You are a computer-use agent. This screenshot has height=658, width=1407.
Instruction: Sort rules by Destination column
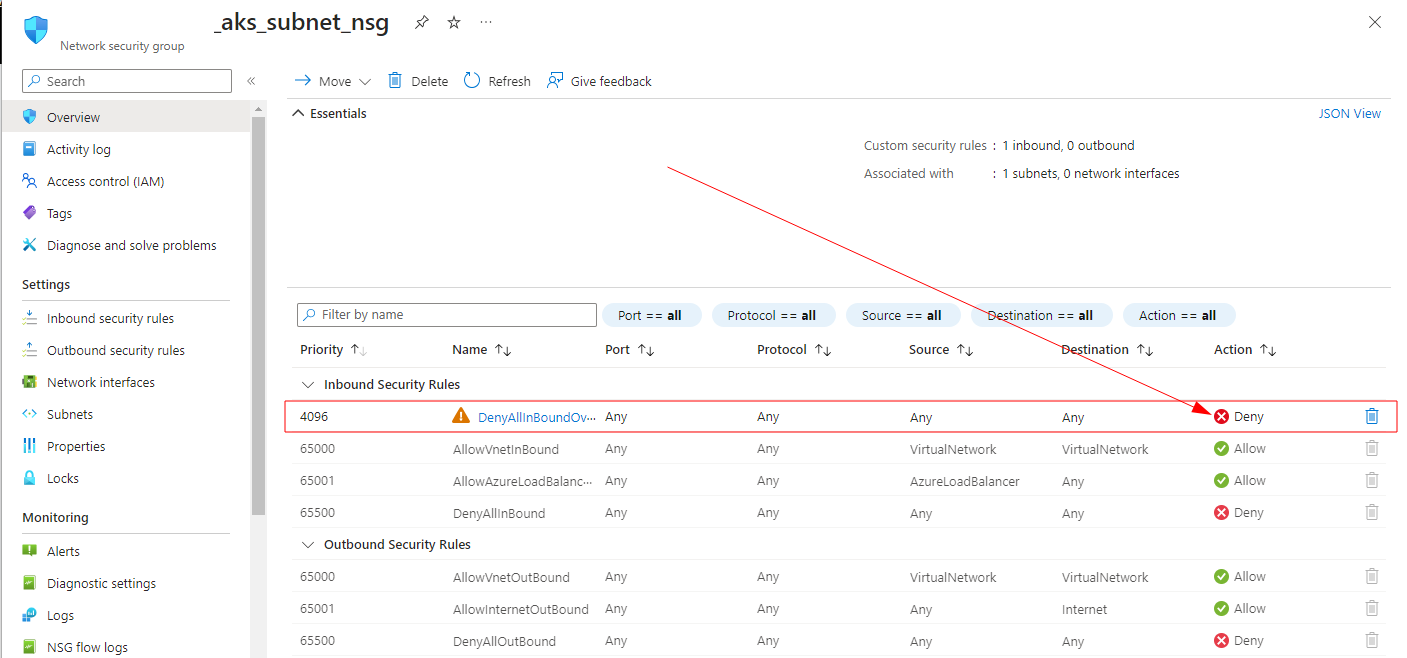click(x=1107, y=350)
